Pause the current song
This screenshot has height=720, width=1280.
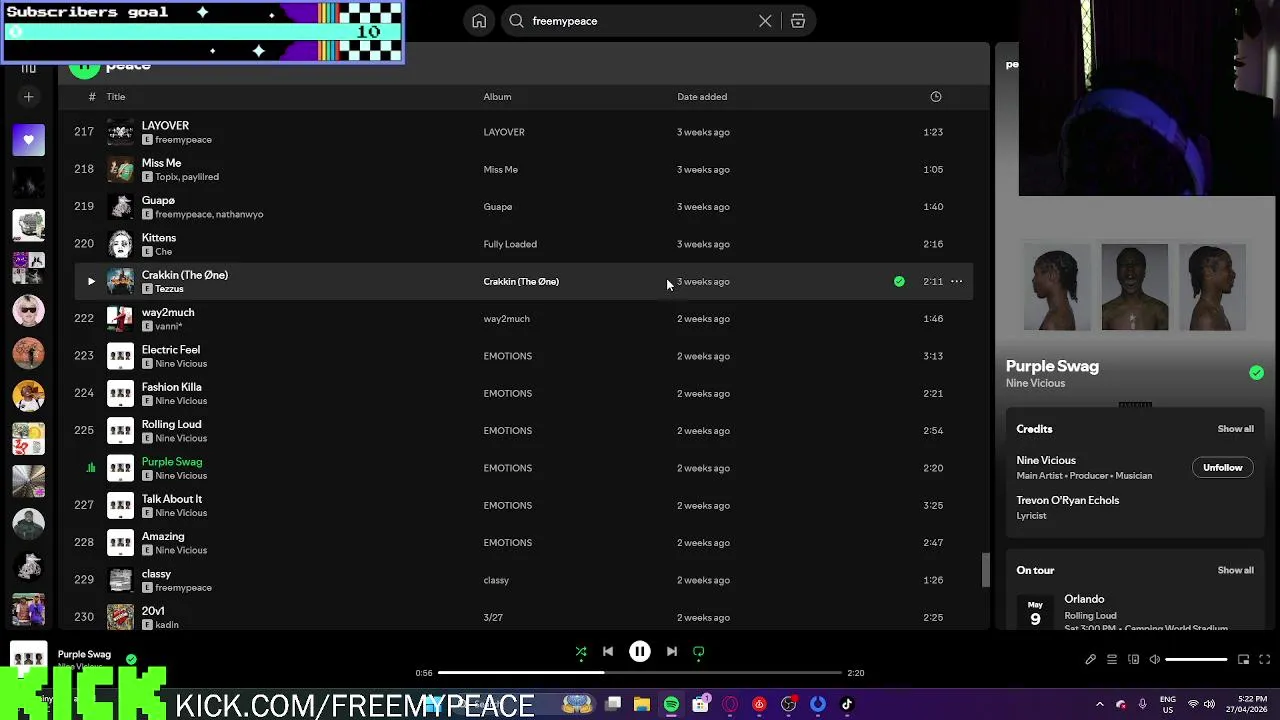[x=640, y=652]
